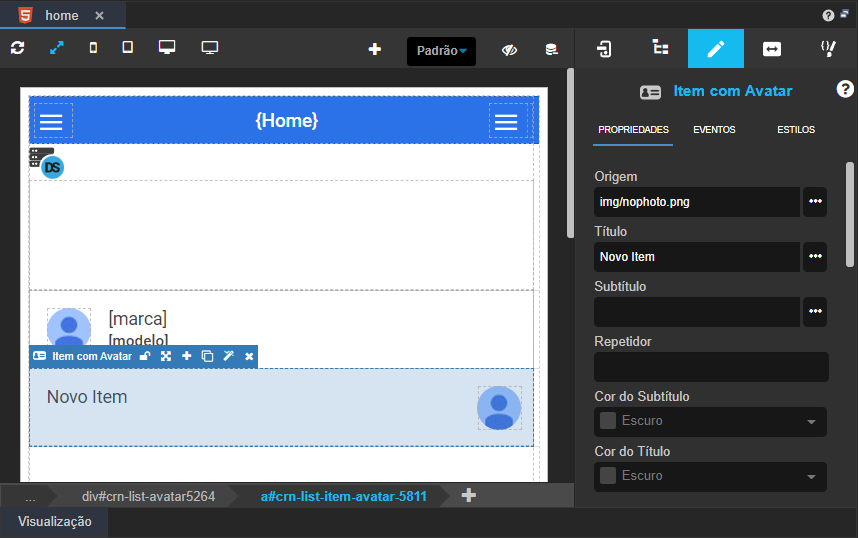Click the Cor do Título color swatch
The image size is (858, 538).
click(x=608, y=475)
